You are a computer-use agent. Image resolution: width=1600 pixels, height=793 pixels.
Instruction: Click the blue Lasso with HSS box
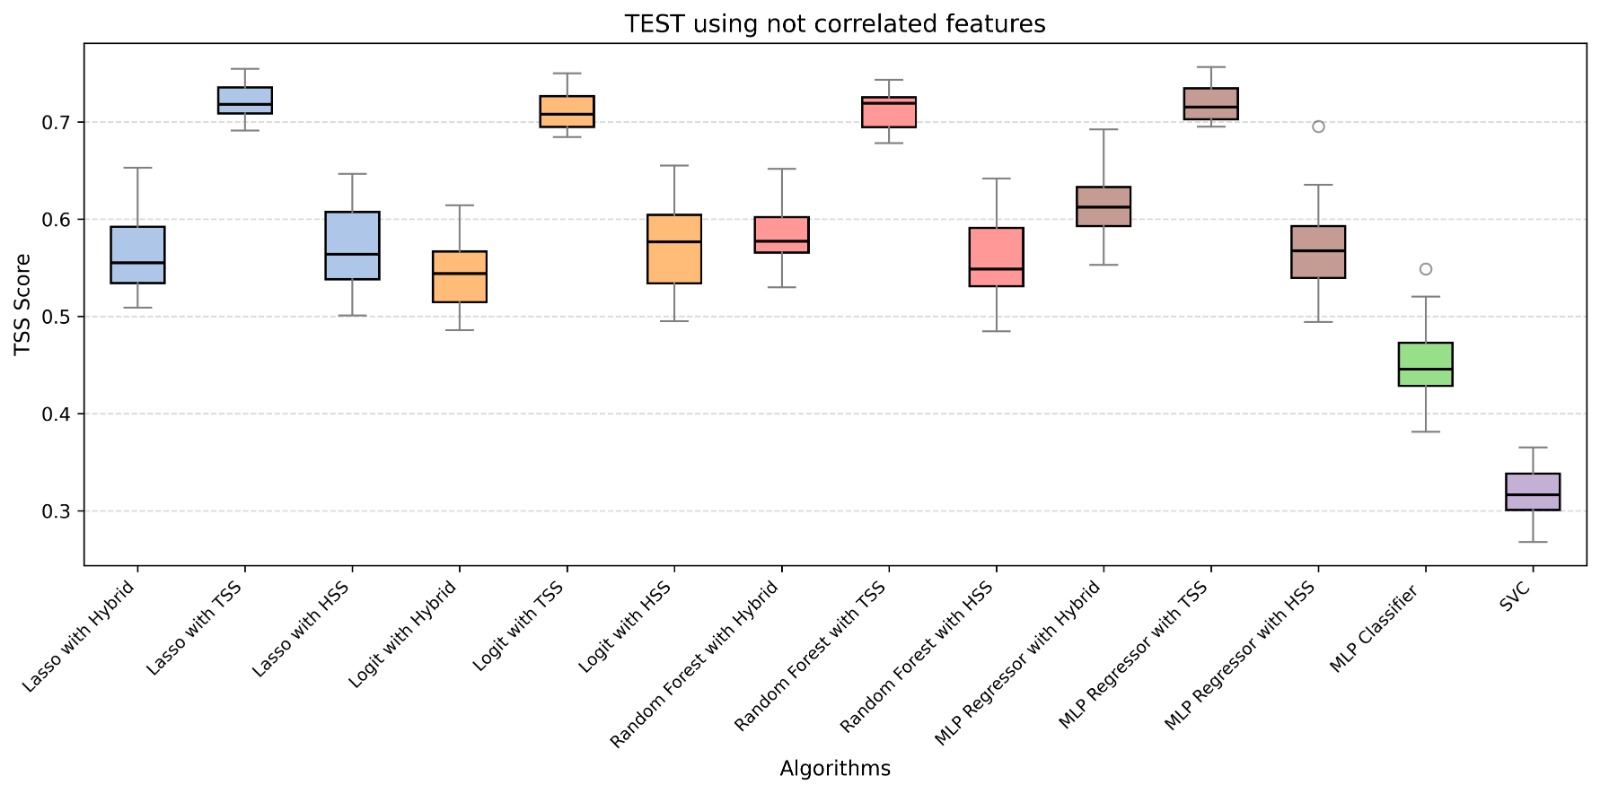[x=352, y=245]
